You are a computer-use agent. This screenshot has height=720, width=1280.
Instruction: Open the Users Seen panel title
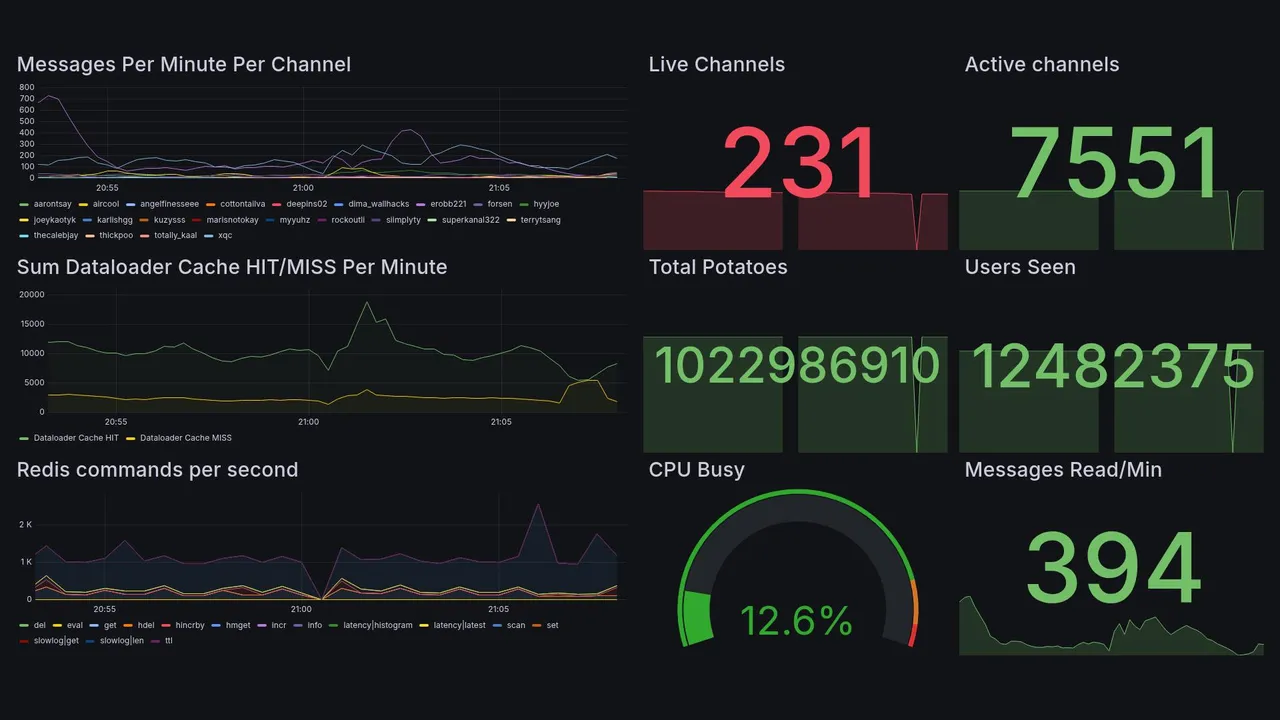tap(1020, 267)
